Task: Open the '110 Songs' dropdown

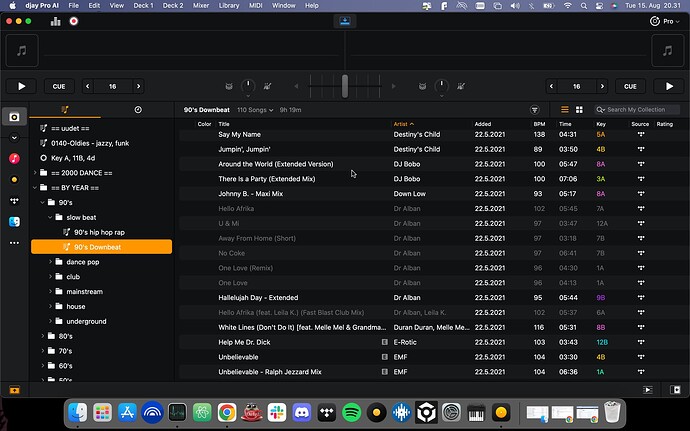Action: click(x=255, y=110)
